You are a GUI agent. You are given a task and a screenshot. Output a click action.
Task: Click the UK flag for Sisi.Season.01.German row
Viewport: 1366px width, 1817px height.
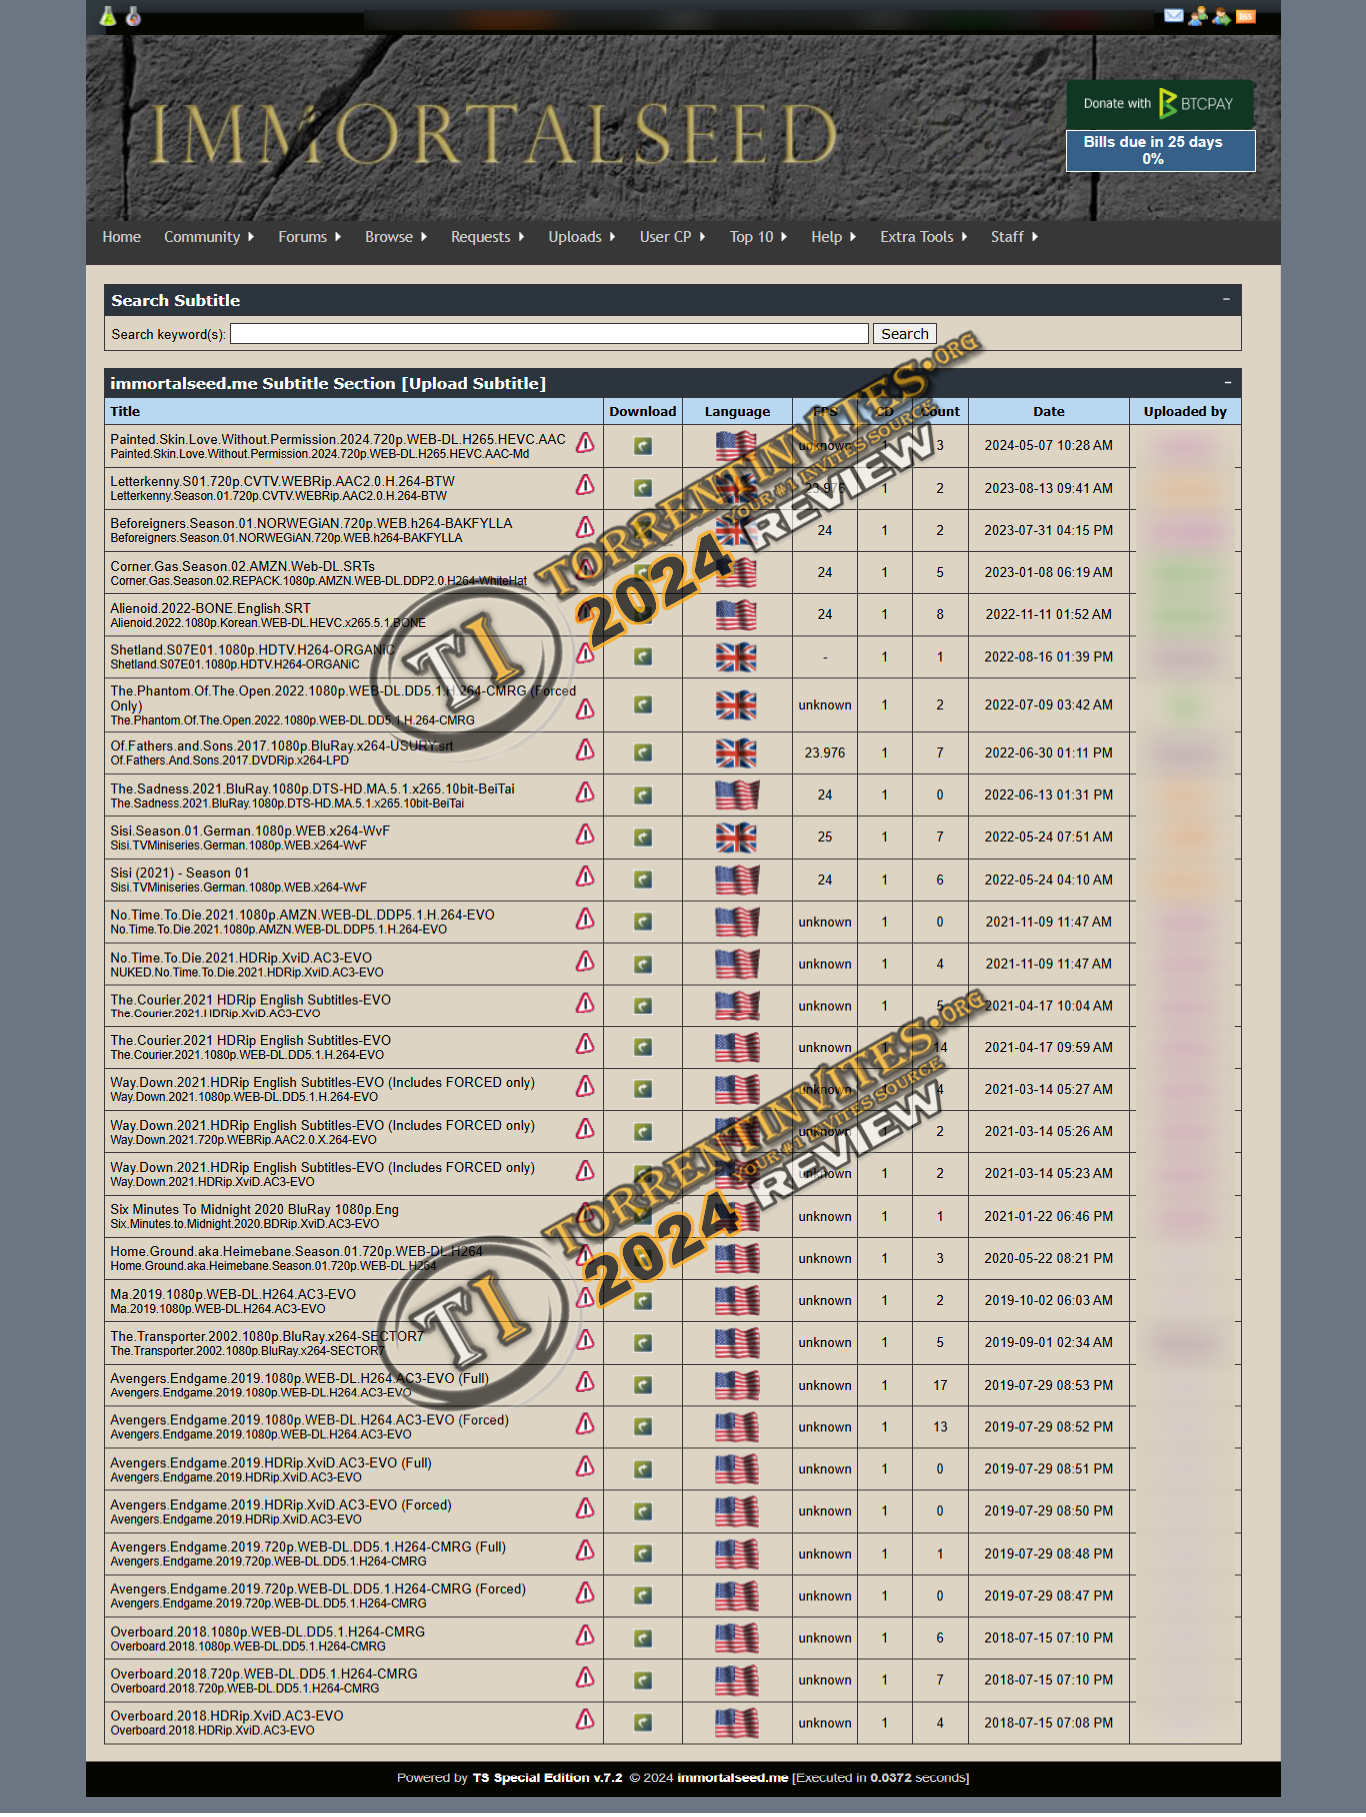[x=736, y=837]
